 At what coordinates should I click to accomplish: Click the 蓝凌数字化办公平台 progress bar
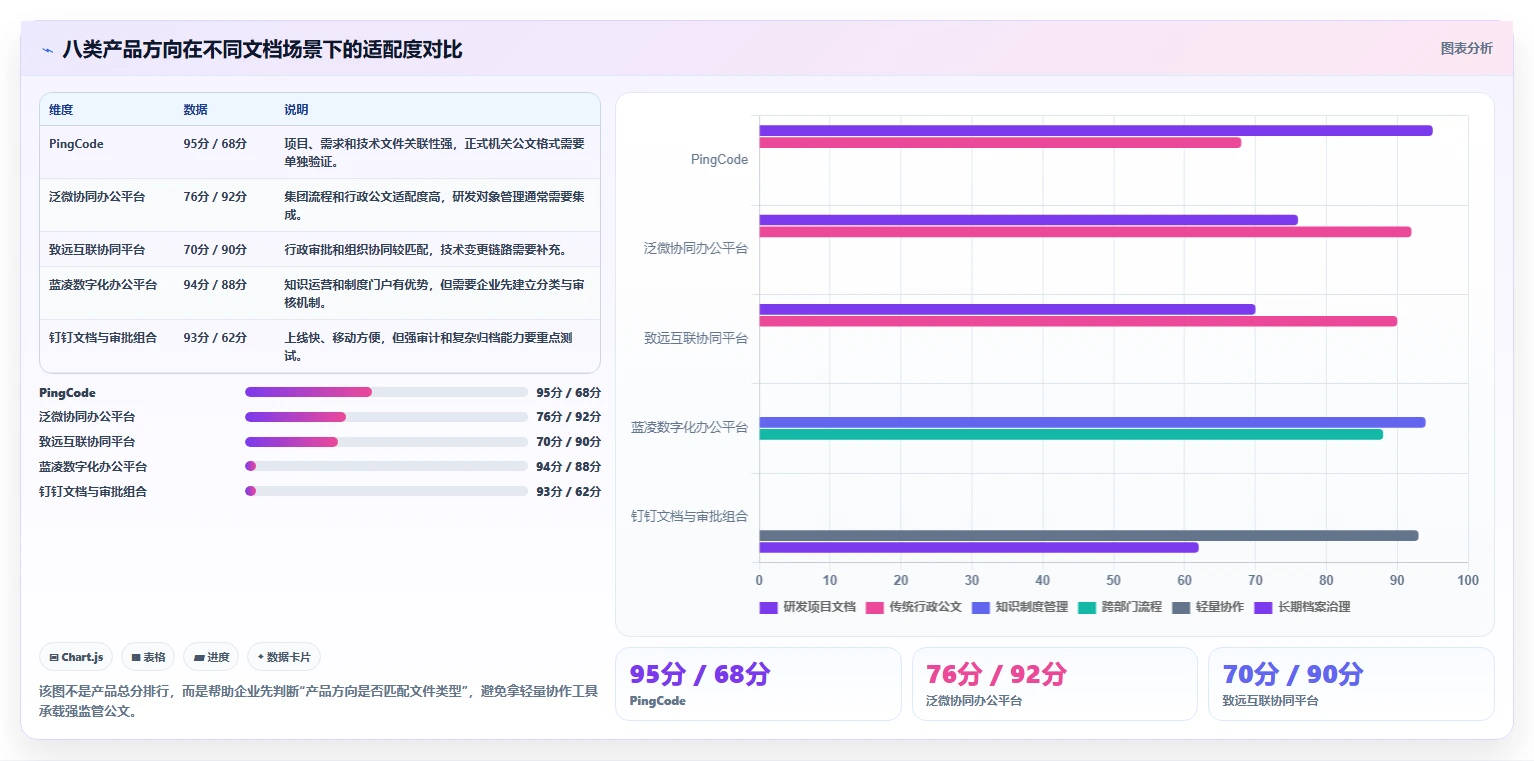pyautogui.click(x=386, y=466)
